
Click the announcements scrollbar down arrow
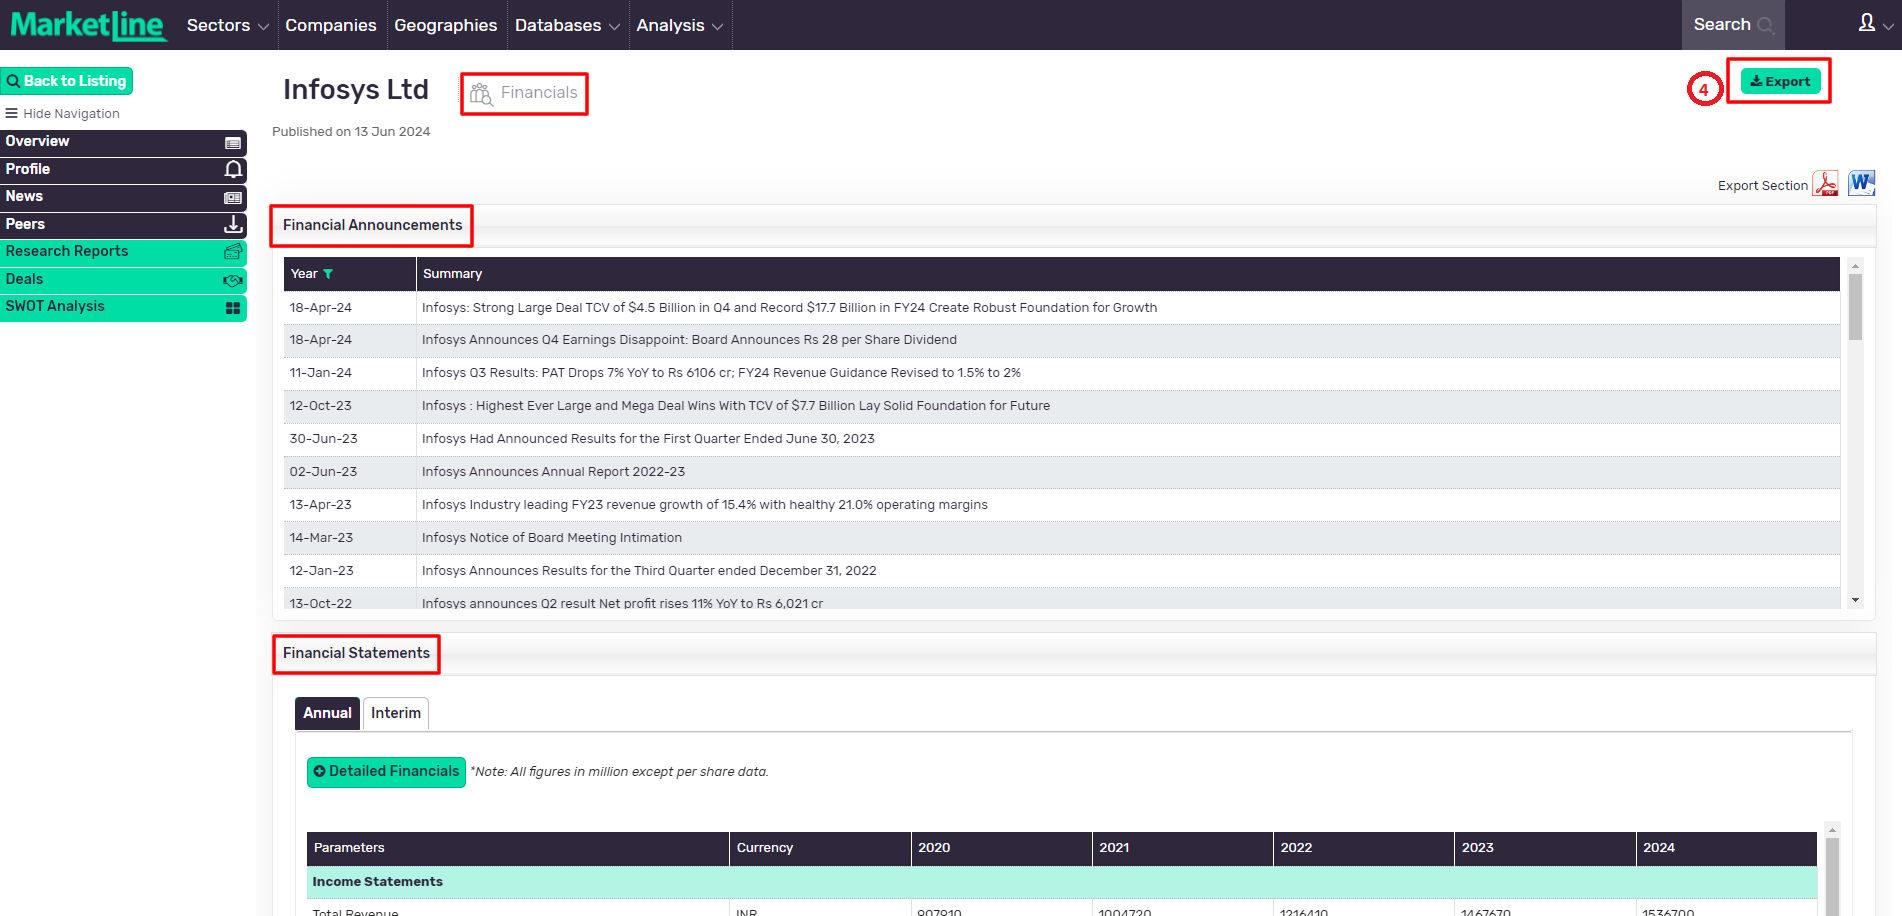(1855, 600)
